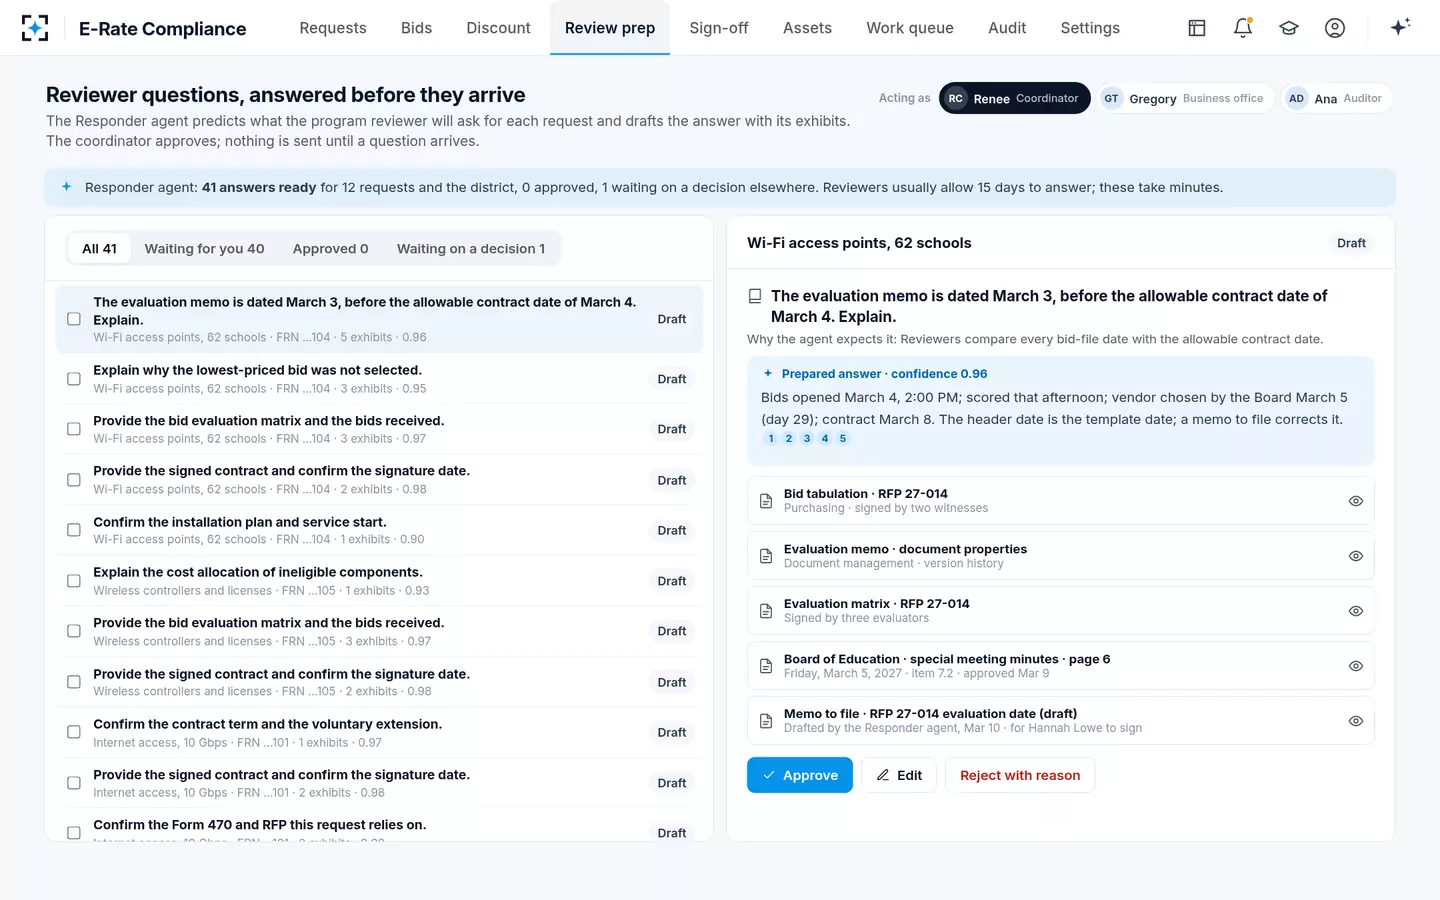This screenshot has height=900, width=1440.
Task: Preview the Bid tabulation exhibit via eye icon
Action: [1356, 501]
